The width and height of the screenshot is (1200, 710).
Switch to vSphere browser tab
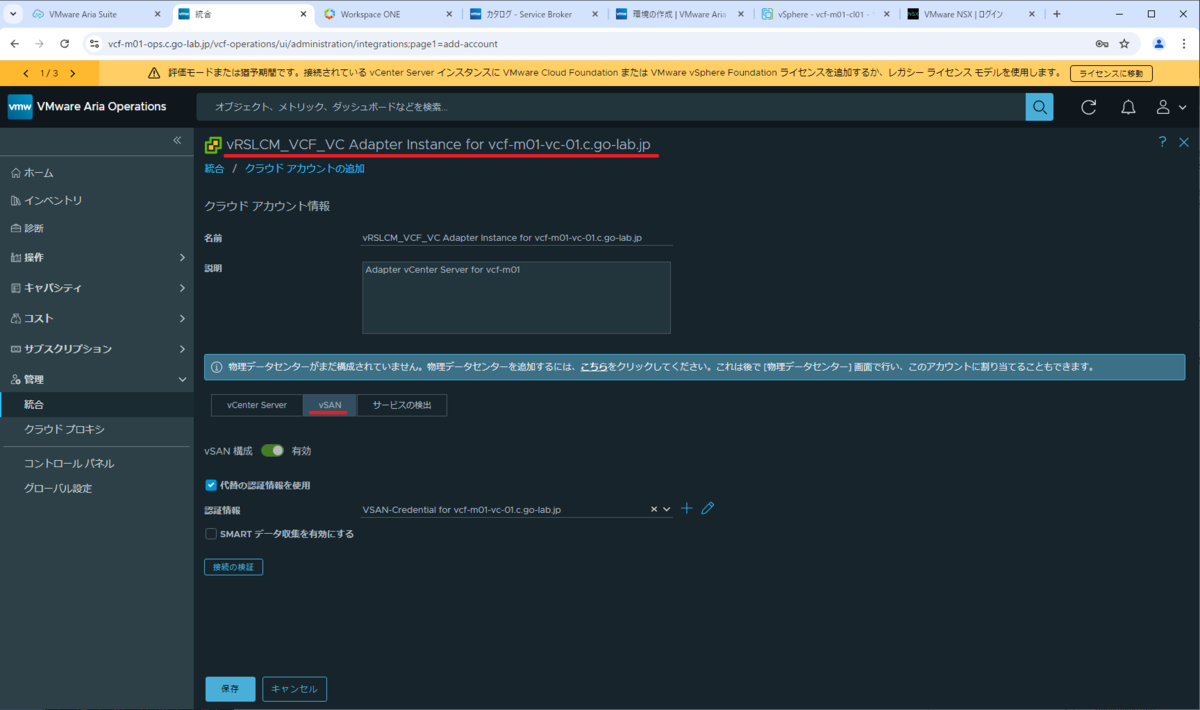pos(824,15)
